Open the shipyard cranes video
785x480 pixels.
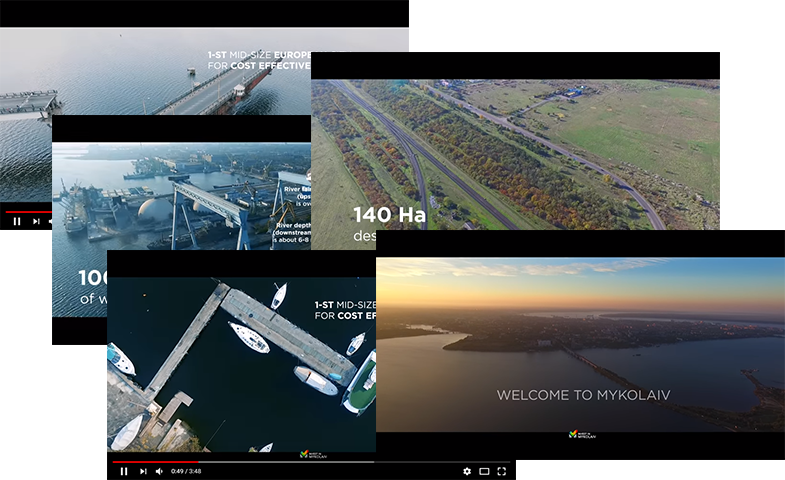[180, 190]
